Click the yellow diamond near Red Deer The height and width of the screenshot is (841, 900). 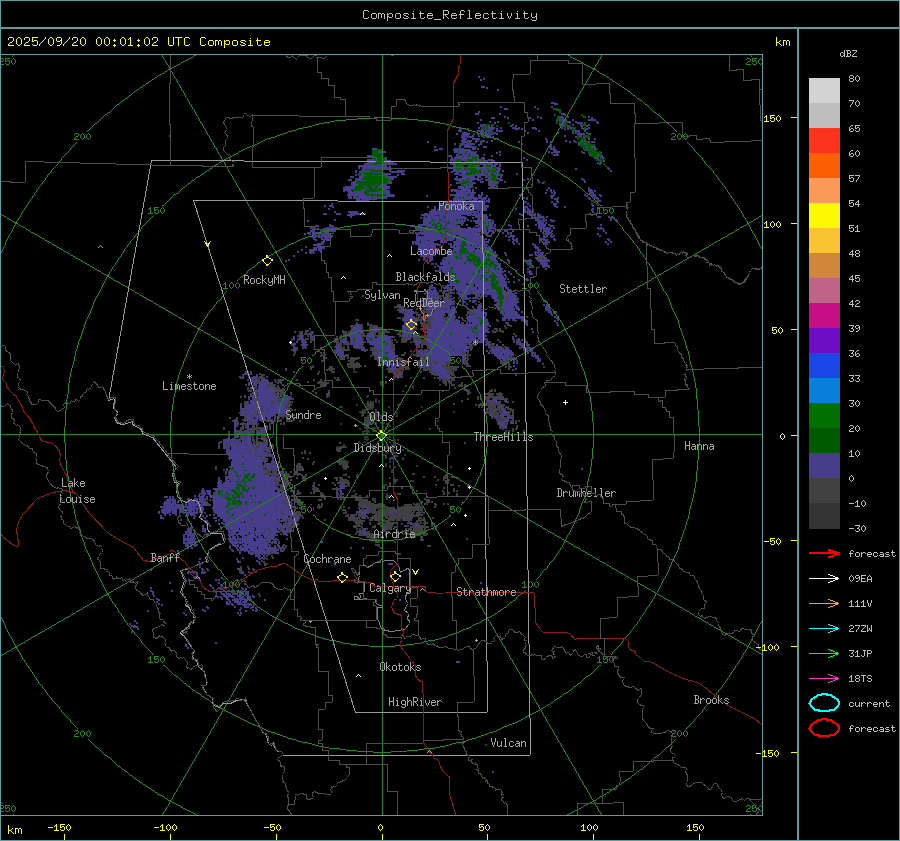pyautogui.click(x=411, y=324)
